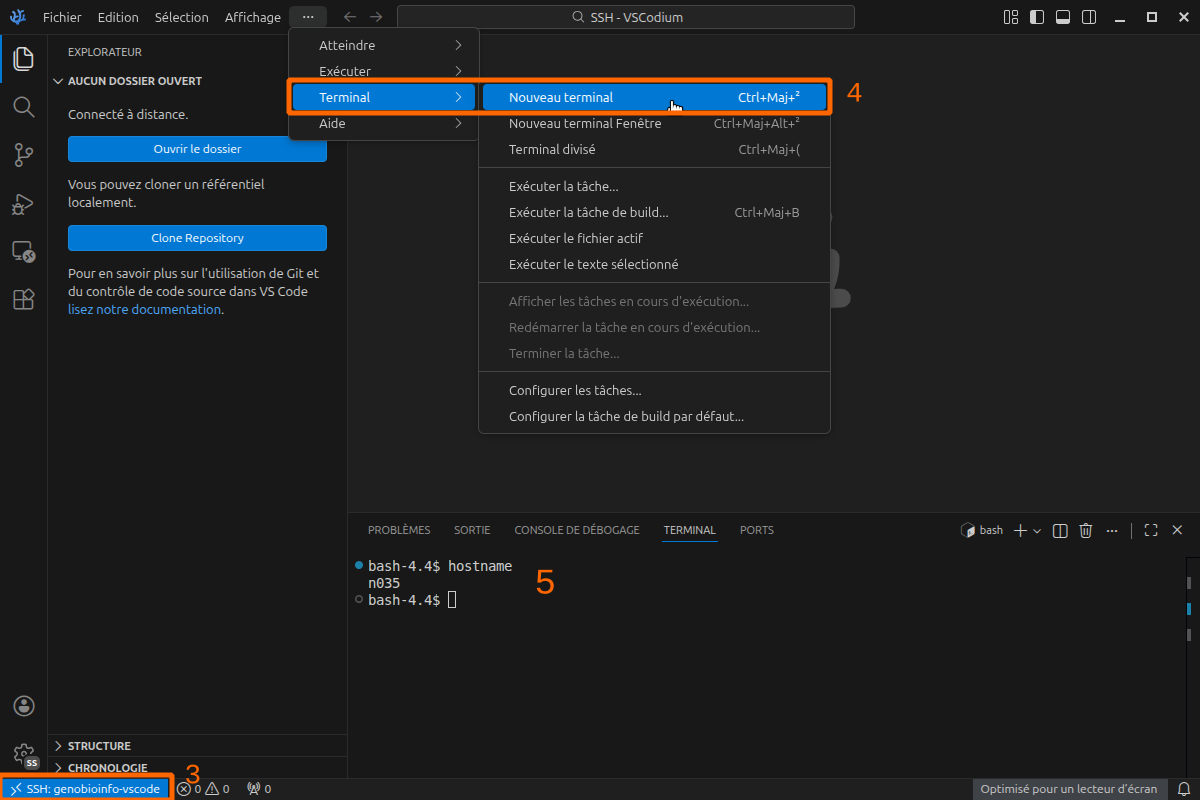This screenshot has width=1200, height=800.
Task: Open the Run and Debug view
Action: (23, 203)
